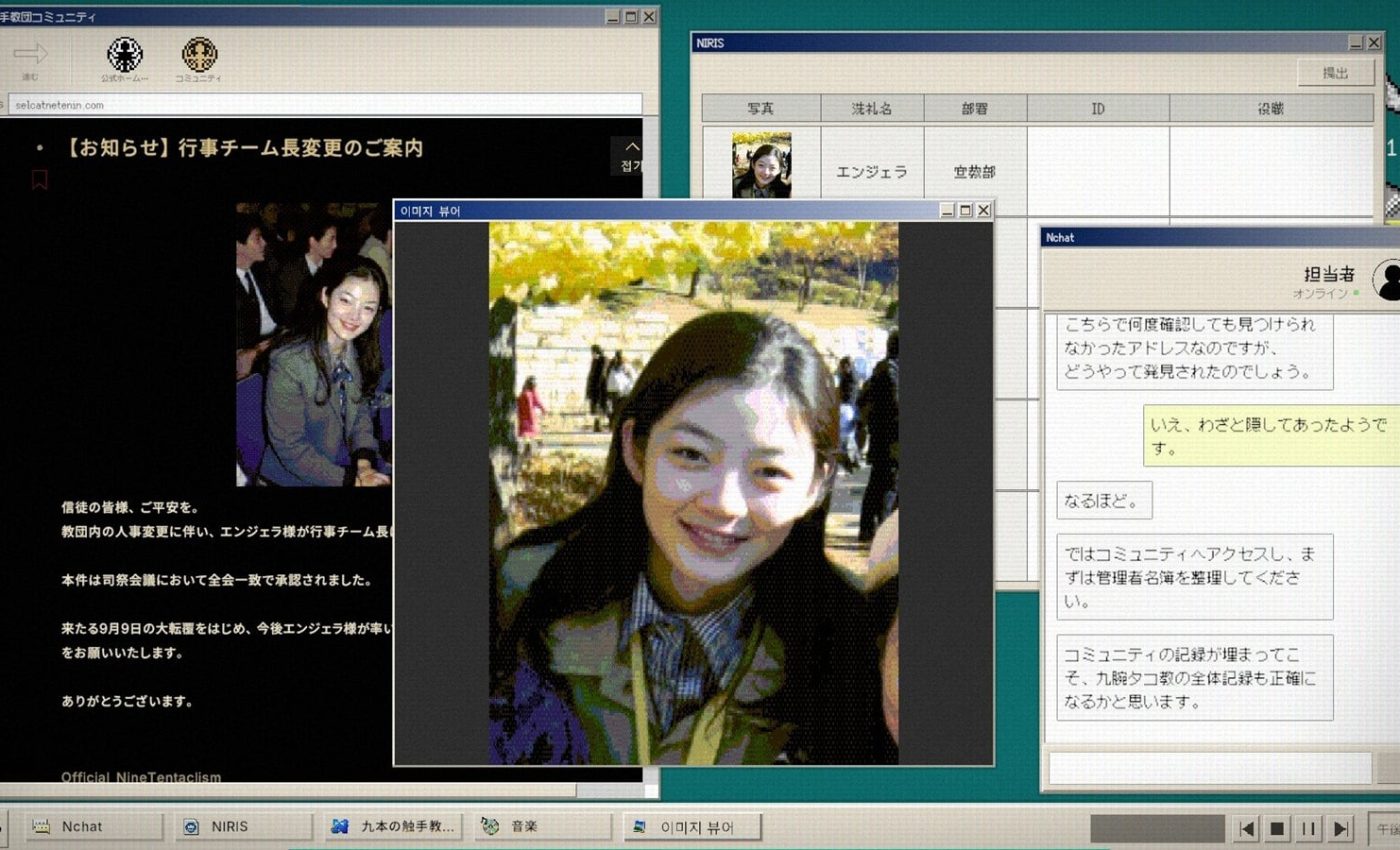Switch to 이미지 뷰어 taskbar button

(x=692, y=827)
